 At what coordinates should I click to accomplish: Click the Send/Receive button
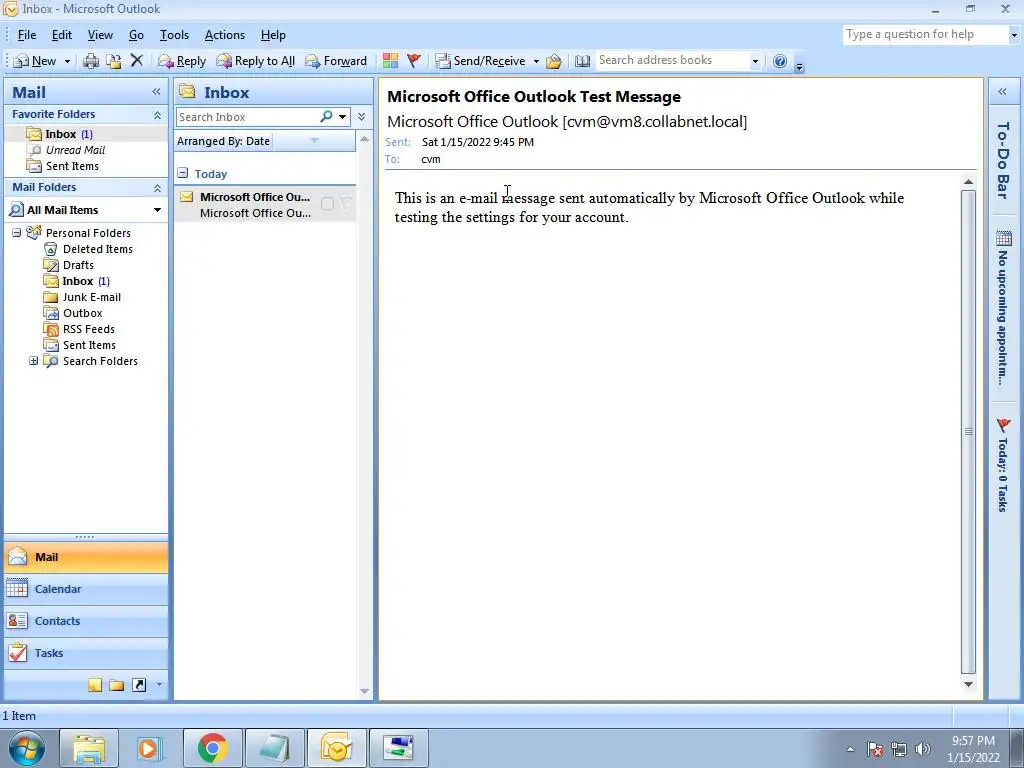tap(481, 61)
